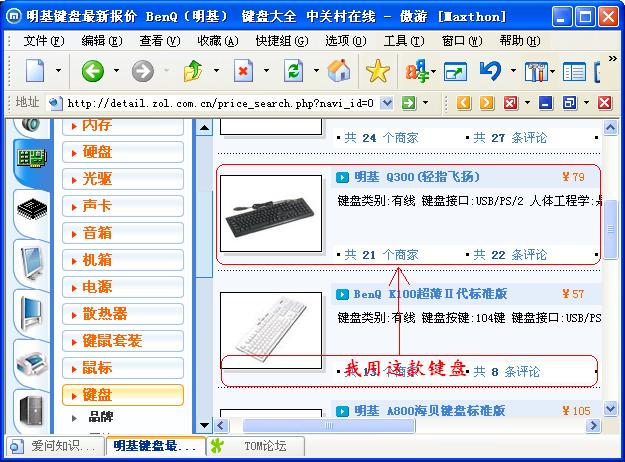Click the Up folder arrow icon
The width and height of the screenshot is (625, 462).
[193, 71]
